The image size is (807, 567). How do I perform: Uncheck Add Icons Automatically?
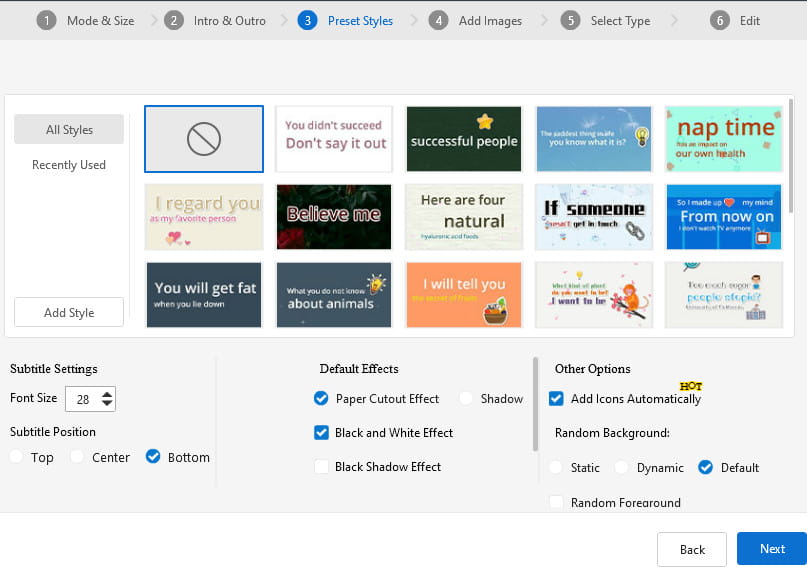click(x=557, y=399)
